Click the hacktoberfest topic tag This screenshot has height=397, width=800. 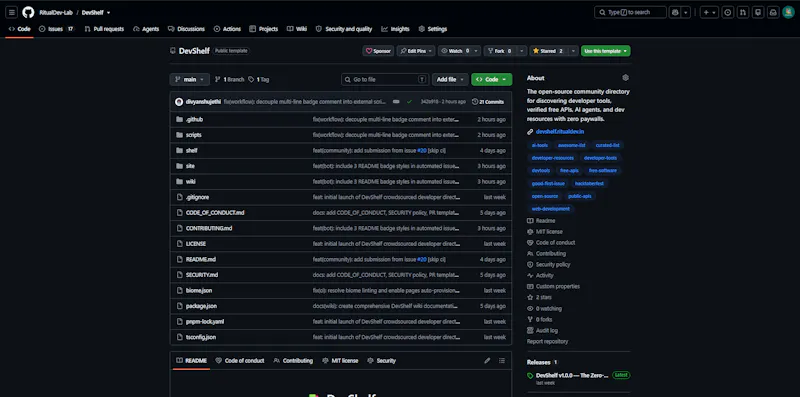[589, 183]
